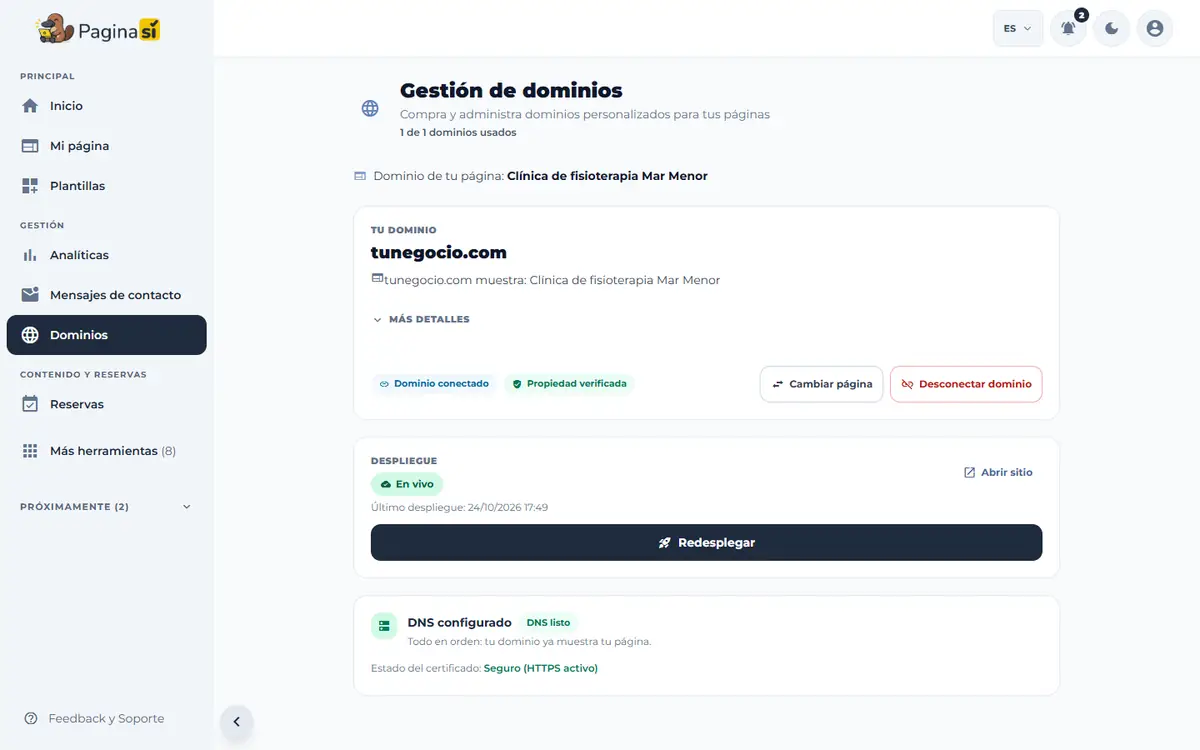The height and width of the screenshot is (750, 1200).
Task: Click globe icon beside Gestión de dominios
Action: coord(370,108)
